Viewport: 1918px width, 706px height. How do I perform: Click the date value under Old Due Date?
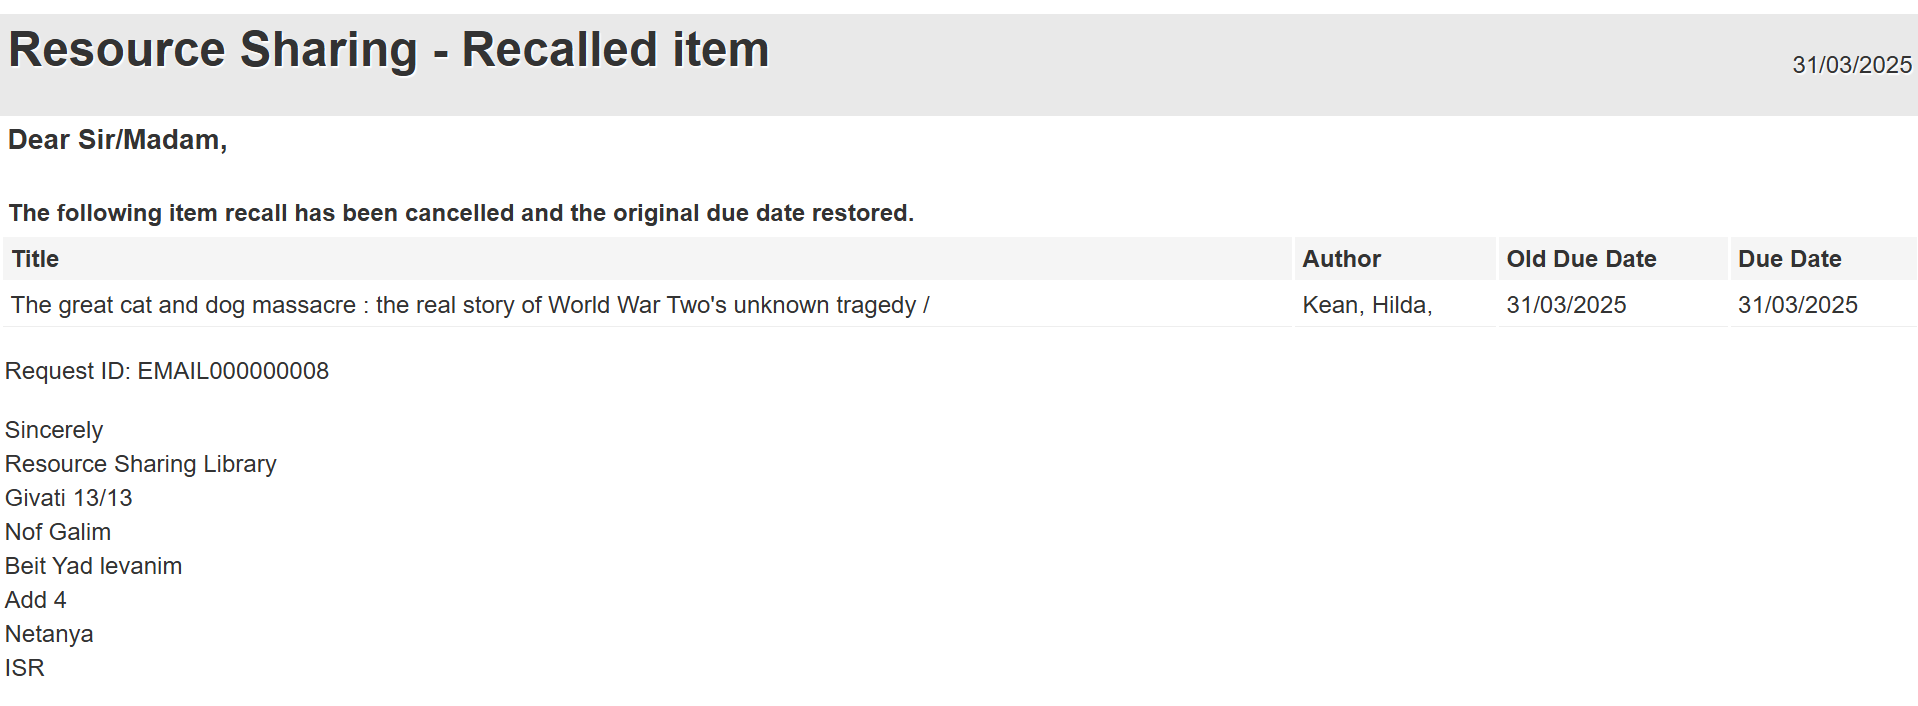(x=1566, y=305)
